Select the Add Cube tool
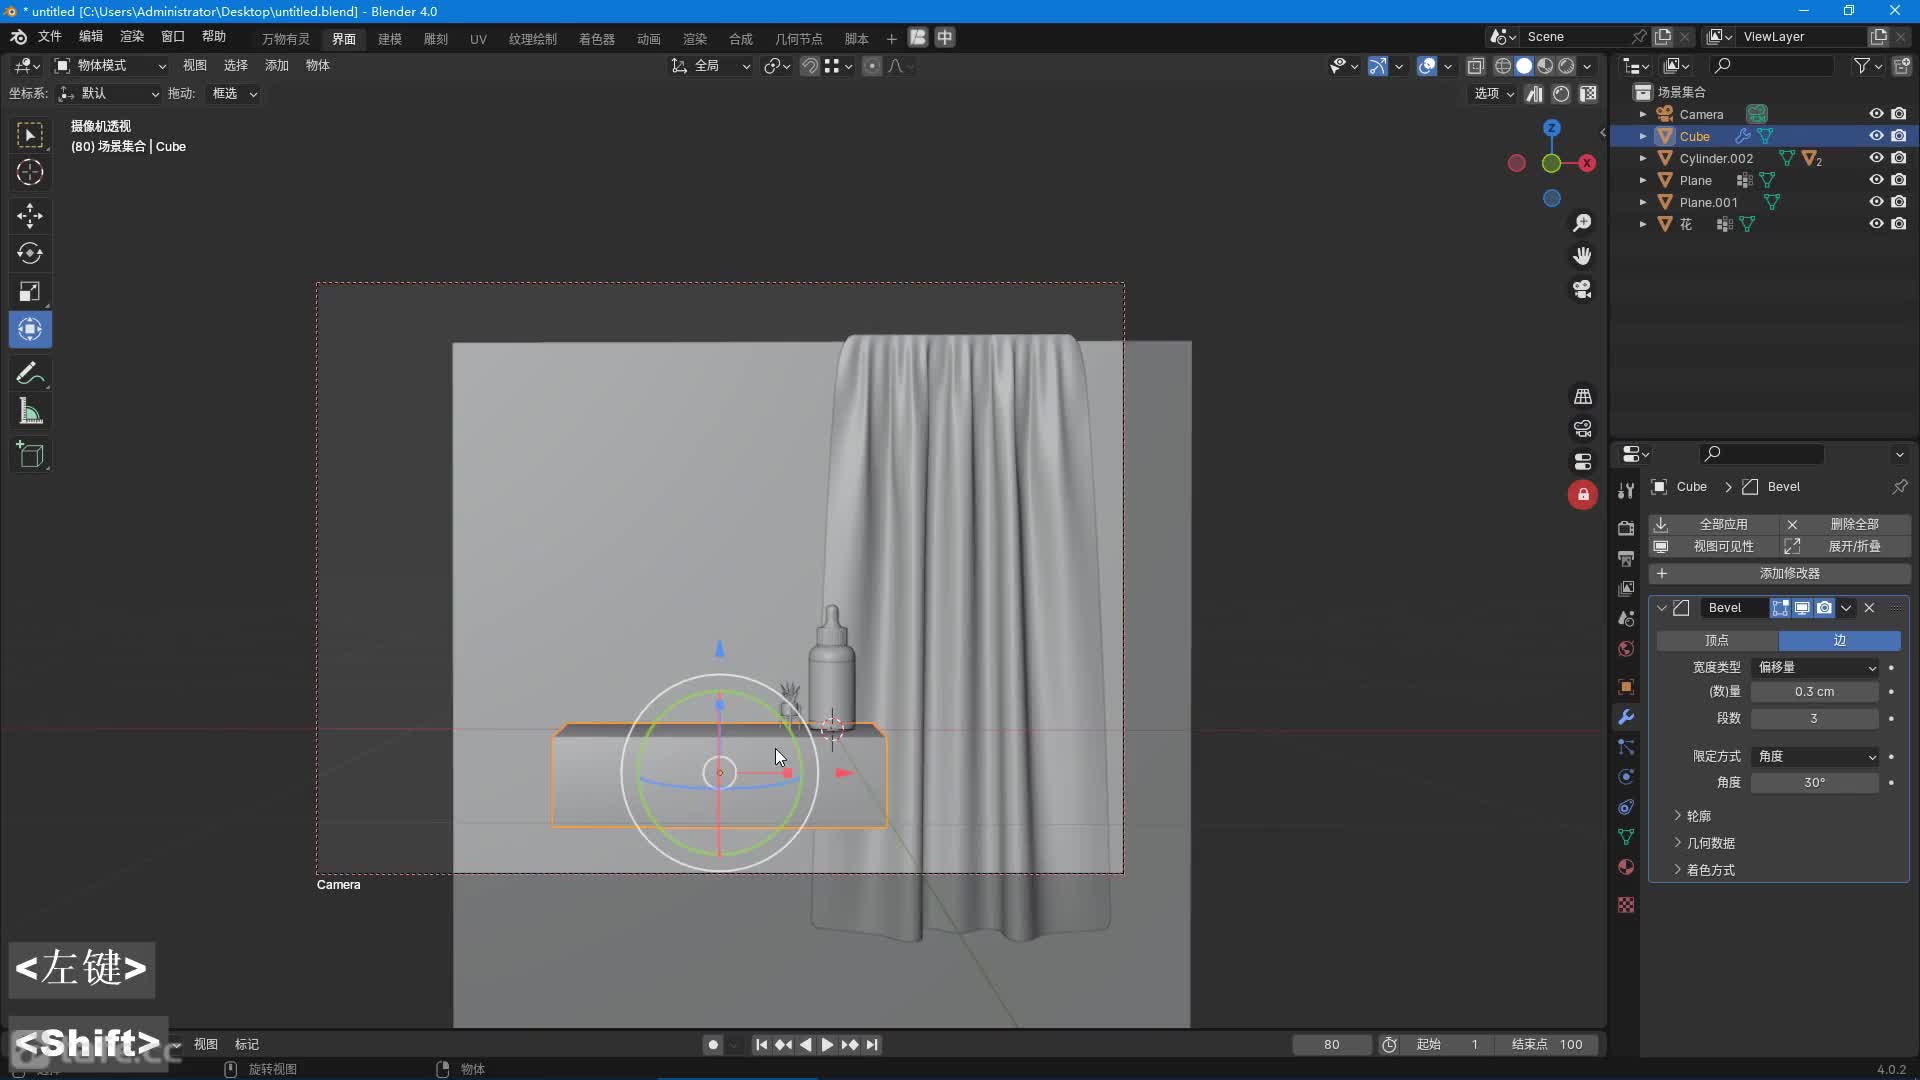The height and width of the screenshot is (1080, 1920). coord(30,455)
